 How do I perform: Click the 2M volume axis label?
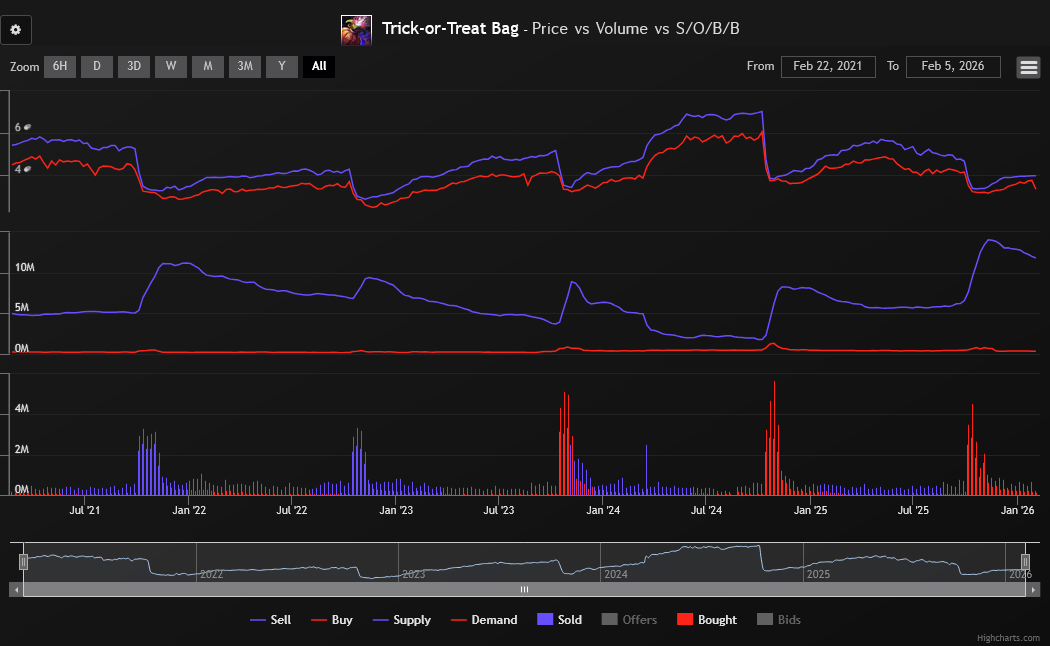pos(22,449)
